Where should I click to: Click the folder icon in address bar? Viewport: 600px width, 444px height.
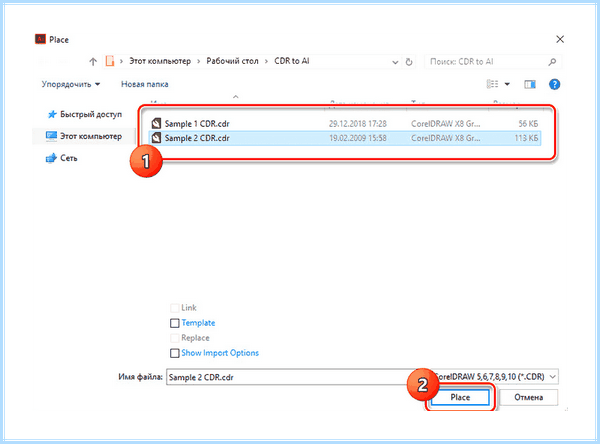[110, 61]
